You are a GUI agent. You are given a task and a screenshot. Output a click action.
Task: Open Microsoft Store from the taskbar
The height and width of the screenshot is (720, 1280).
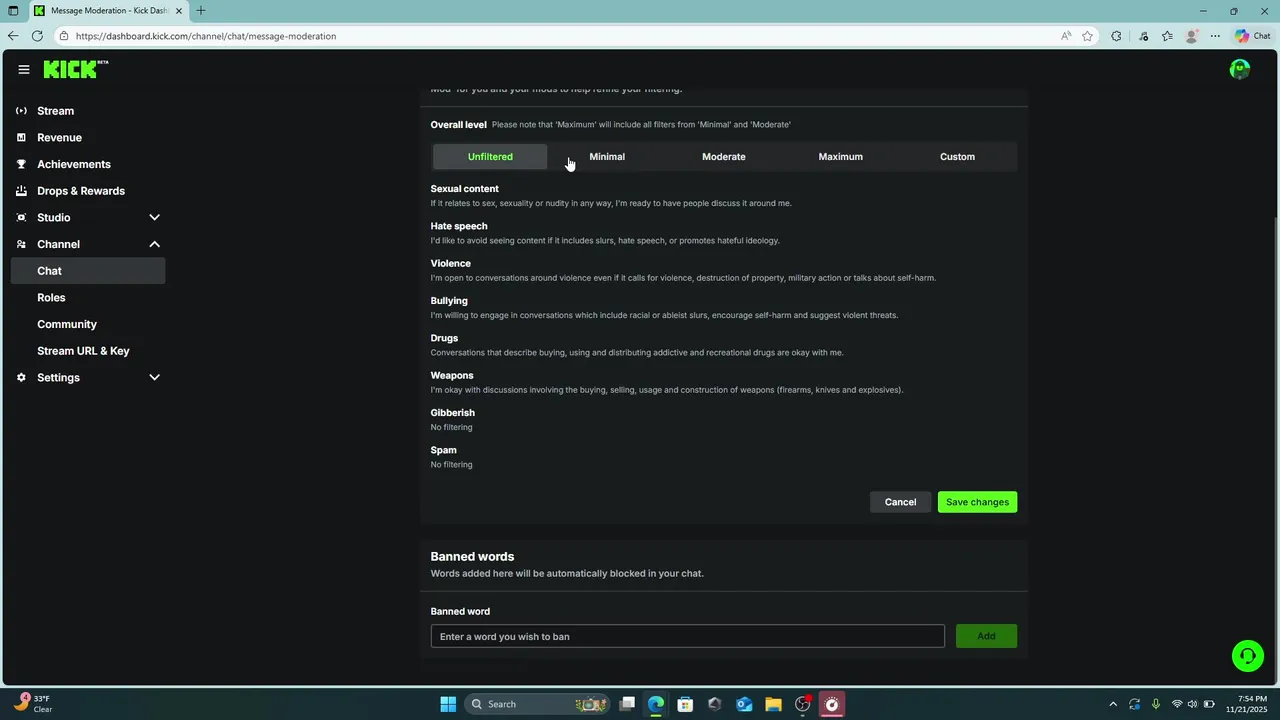point(685,704)
